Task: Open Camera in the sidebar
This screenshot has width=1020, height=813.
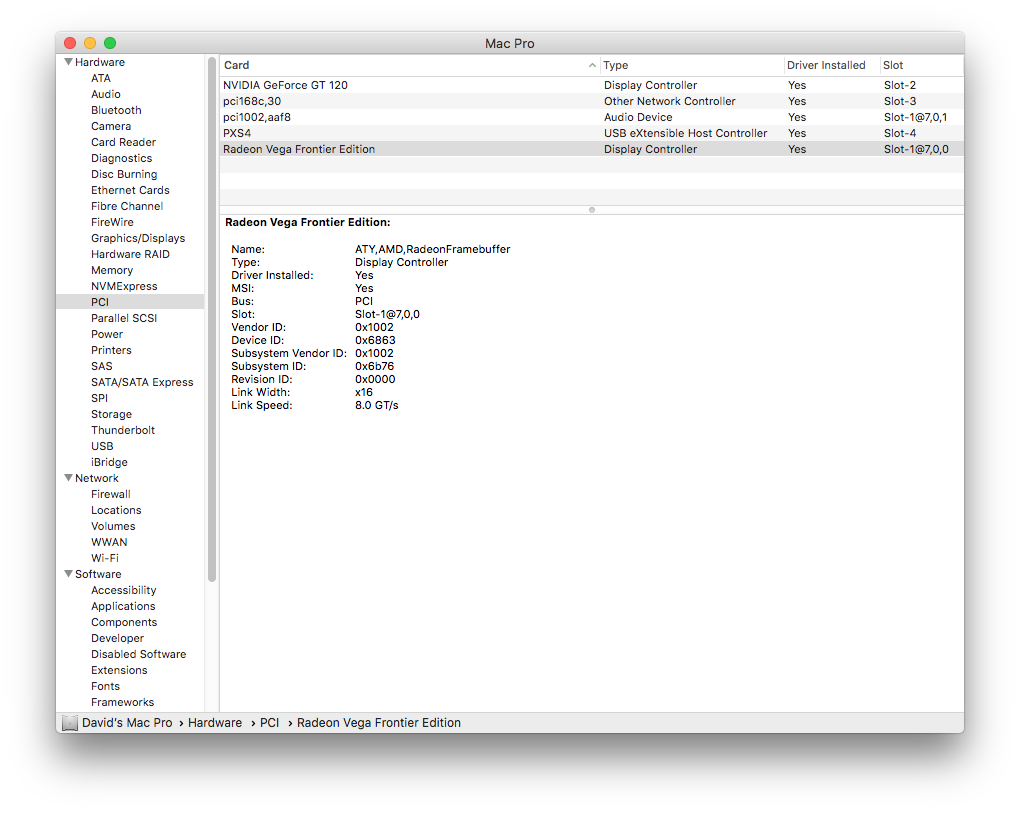Action: pos(111,126)
